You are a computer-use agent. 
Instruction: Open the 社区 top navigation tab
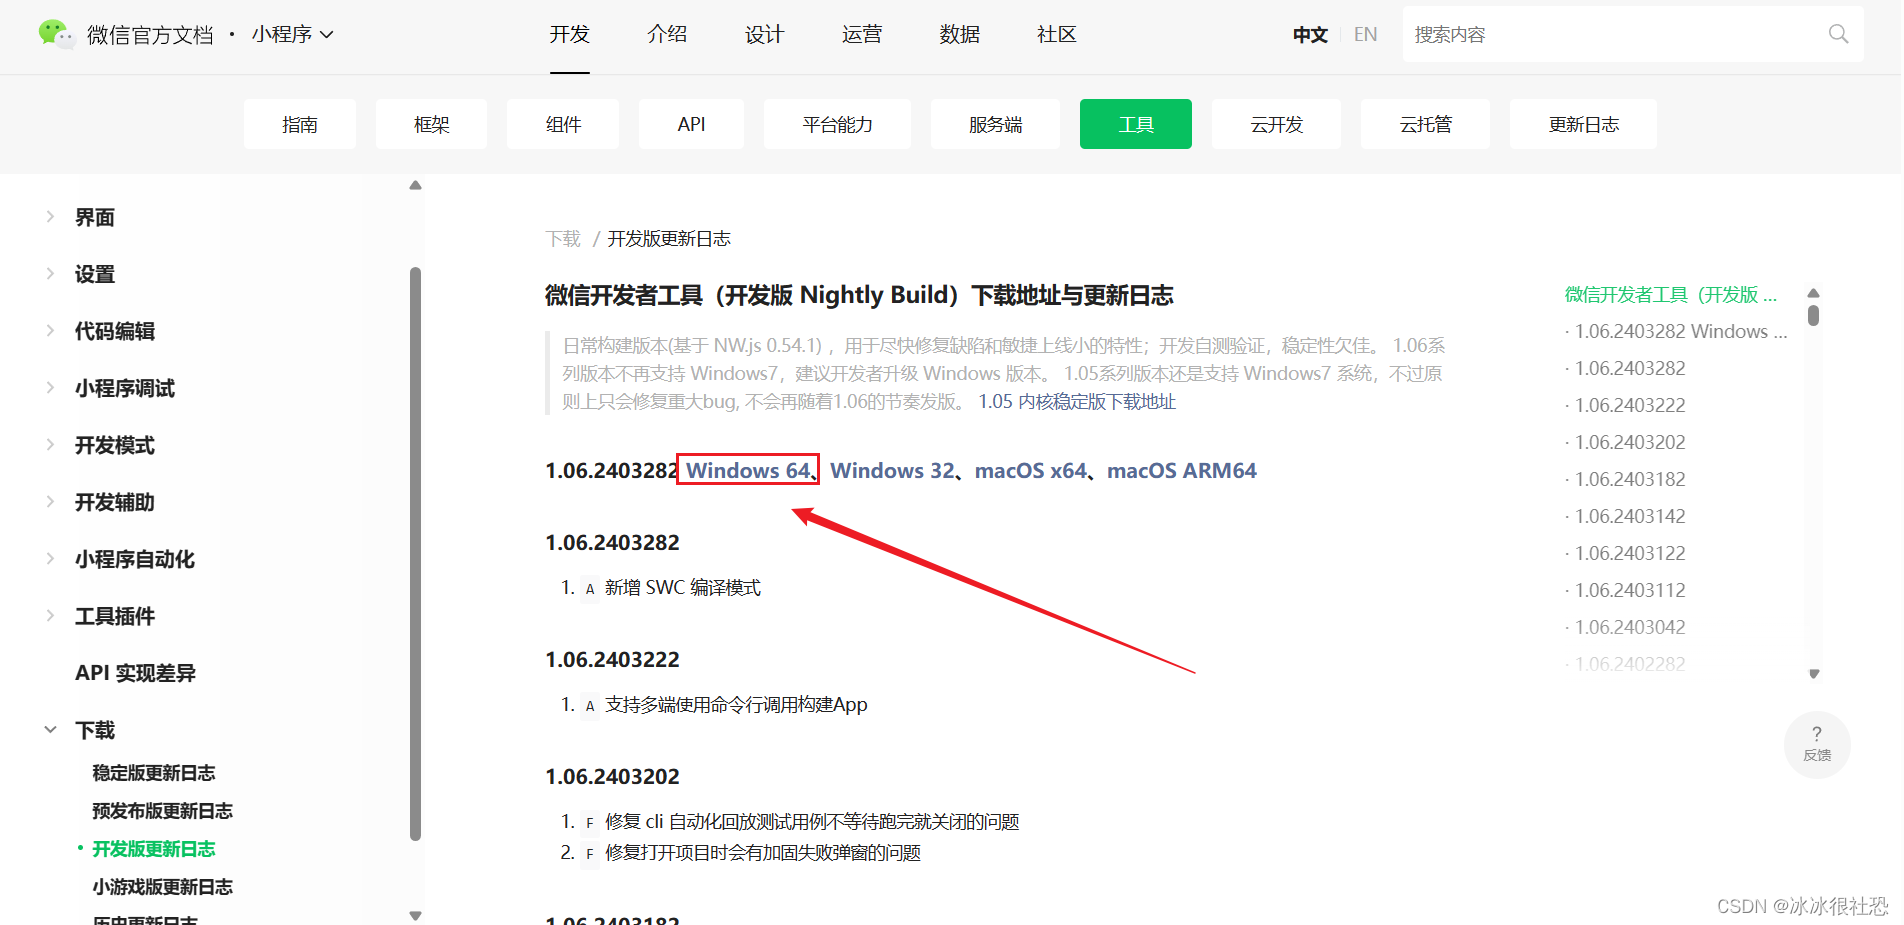[x=1057, y=35]
